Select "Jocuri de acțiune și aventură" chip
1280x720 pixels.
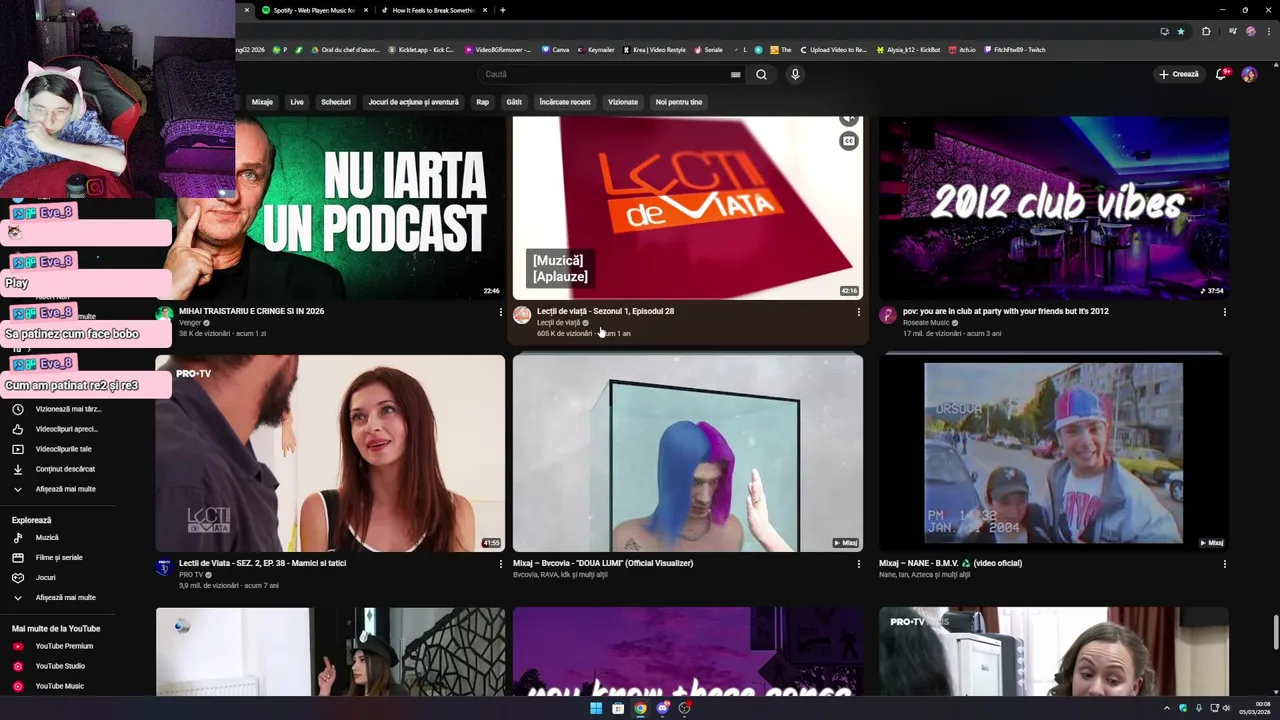413,102
